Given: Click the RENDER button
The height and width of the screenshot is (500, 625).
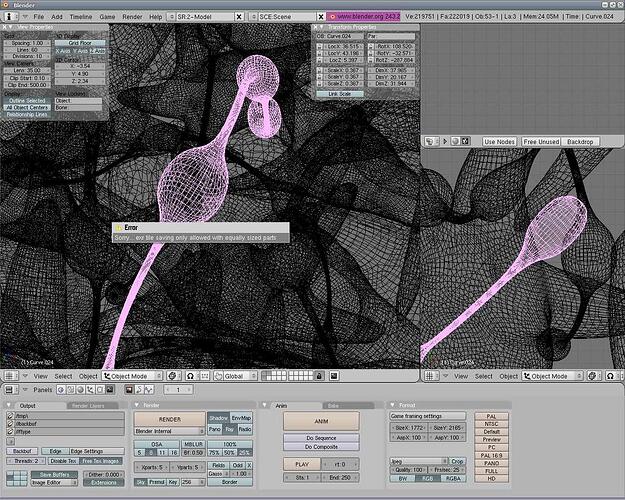Looking at the screenshot, I should click(x=170, y=419).
